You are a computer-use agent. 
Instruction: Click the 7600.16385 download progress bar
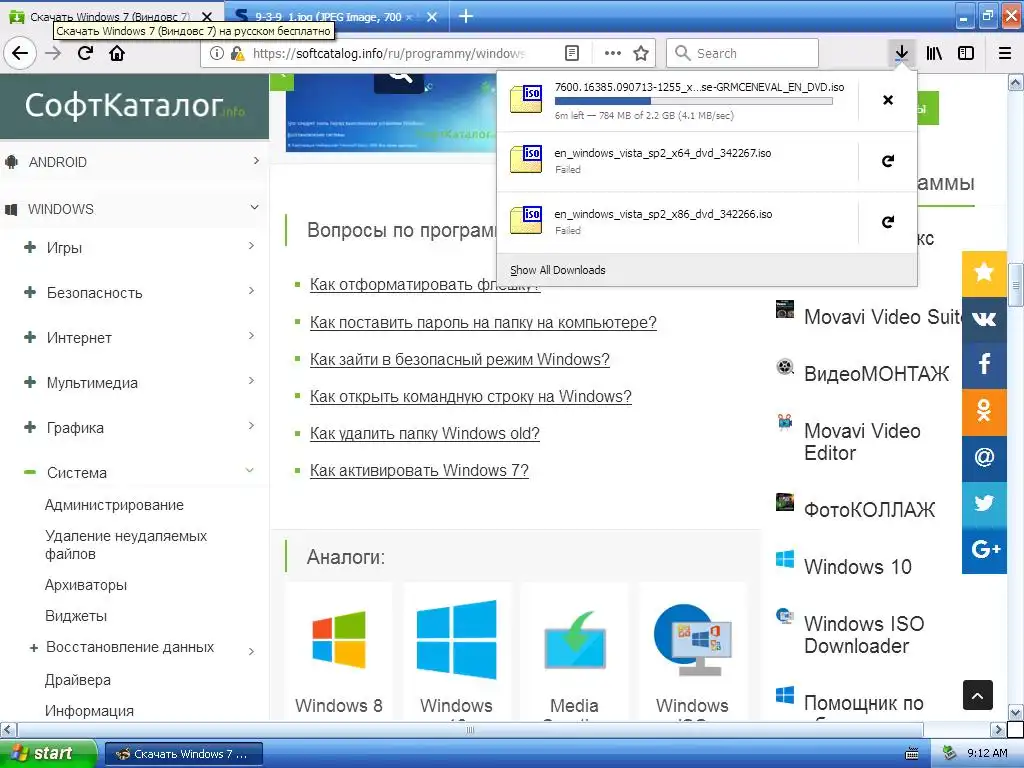point(694,101)
